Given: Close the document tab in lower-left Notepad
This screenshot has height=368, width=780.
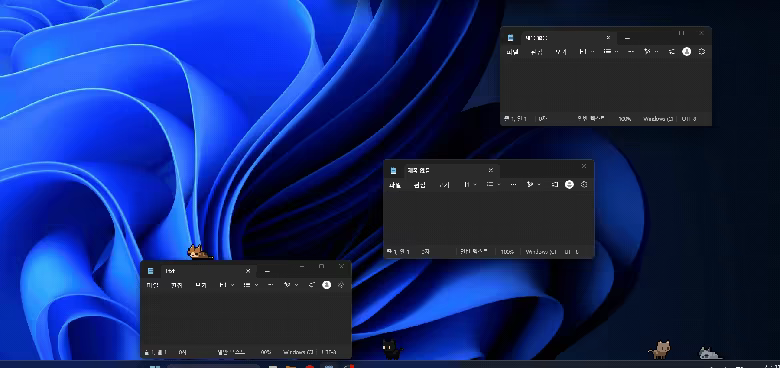Looking at the screenshot, I should coord(248,271).
